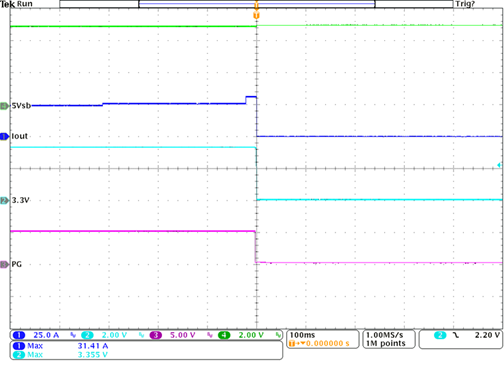
Task: Click the cyan trigger level arrow
Action: point(499,165)
